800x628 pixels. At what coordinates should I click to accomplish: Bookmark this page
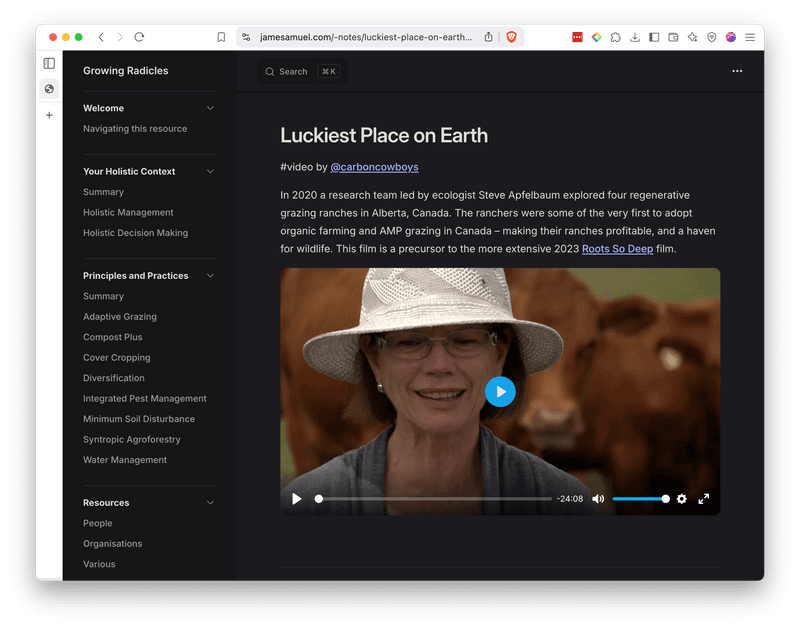(221, 37)
